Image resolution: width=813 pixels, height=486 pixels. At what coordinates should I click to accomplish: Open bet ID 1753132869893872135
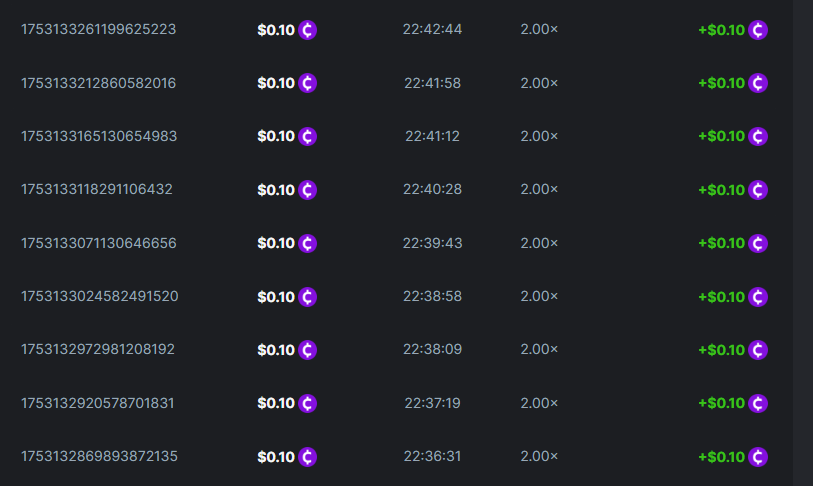coord(98,456)
